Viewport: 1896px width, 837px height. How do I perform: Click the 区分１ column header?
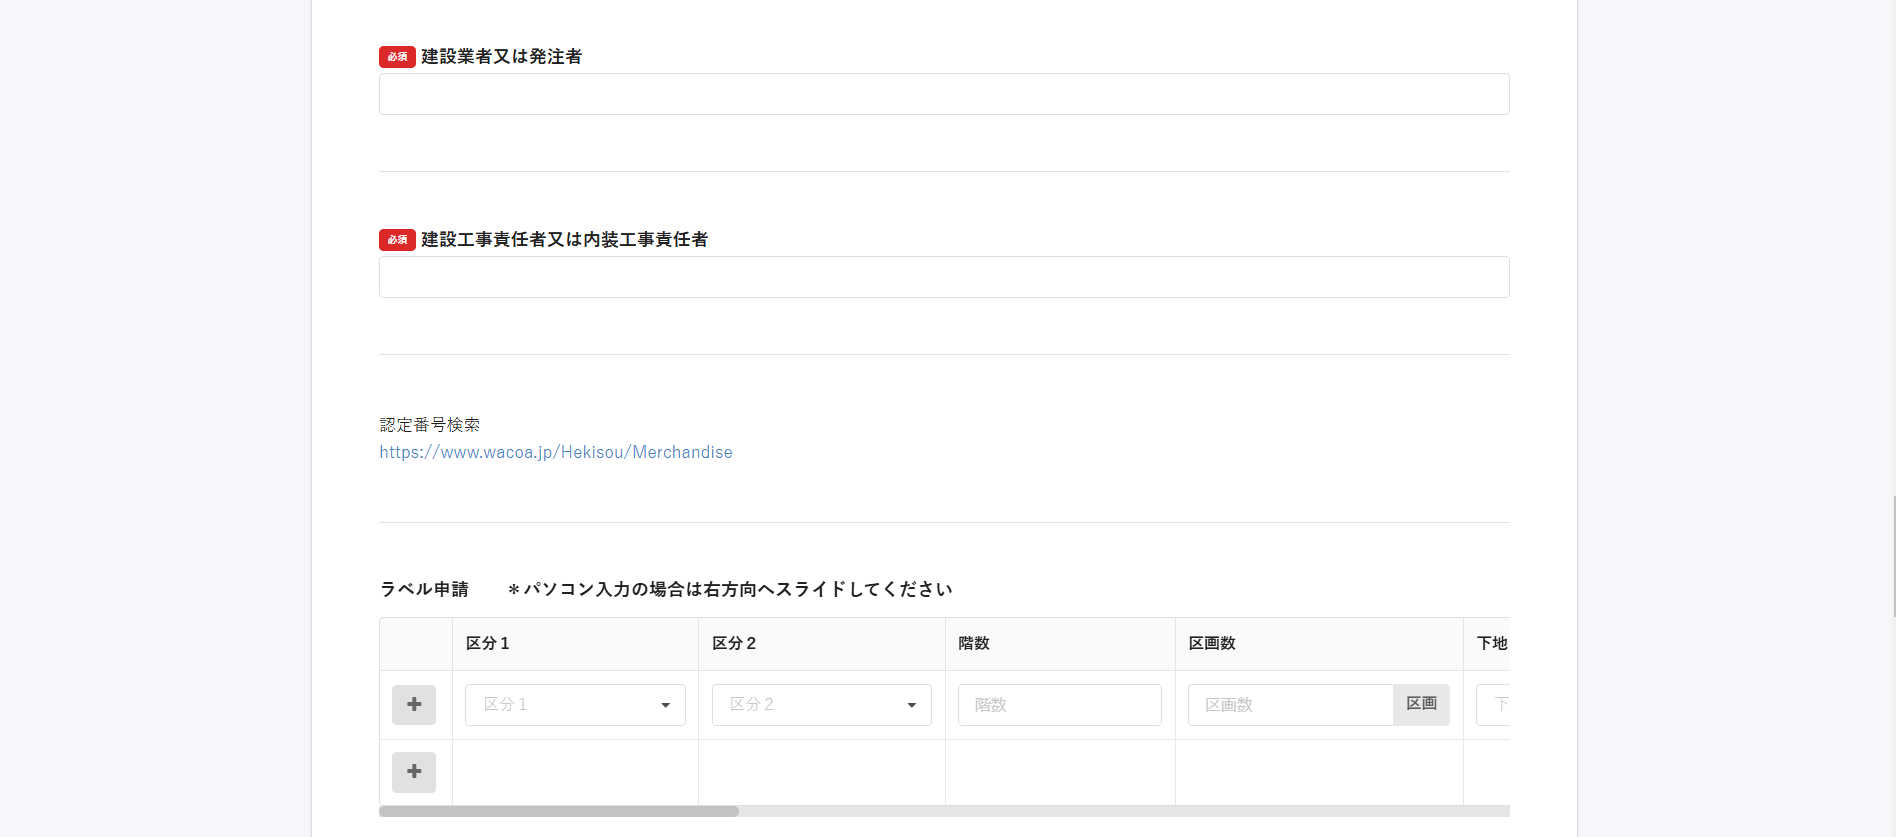coord(488,643)
